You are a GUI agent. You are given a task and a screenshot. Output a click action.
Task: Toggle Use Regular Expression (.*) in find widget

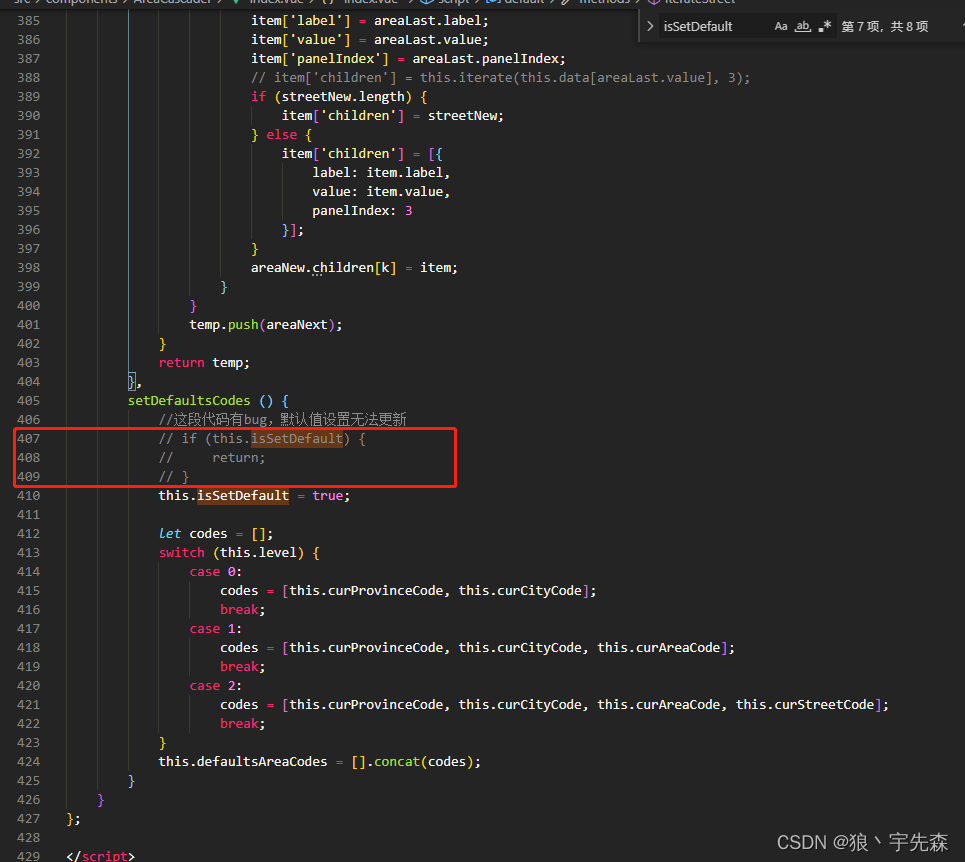tap(825, 26)
